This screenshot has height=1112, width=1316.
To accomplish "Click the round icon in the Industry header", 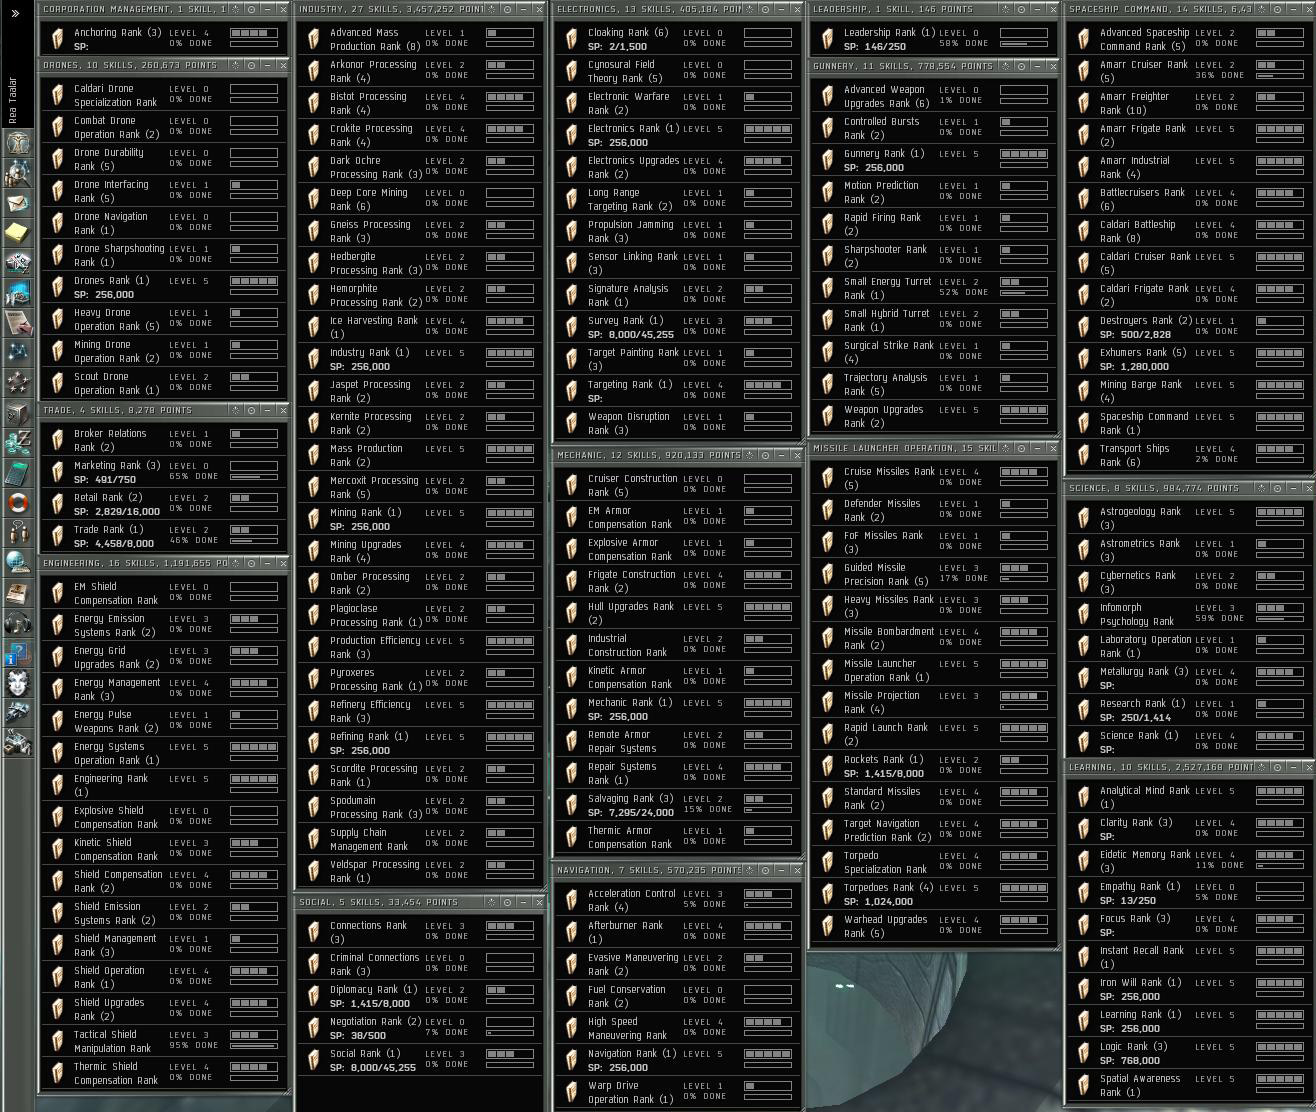I will point(508,9).
